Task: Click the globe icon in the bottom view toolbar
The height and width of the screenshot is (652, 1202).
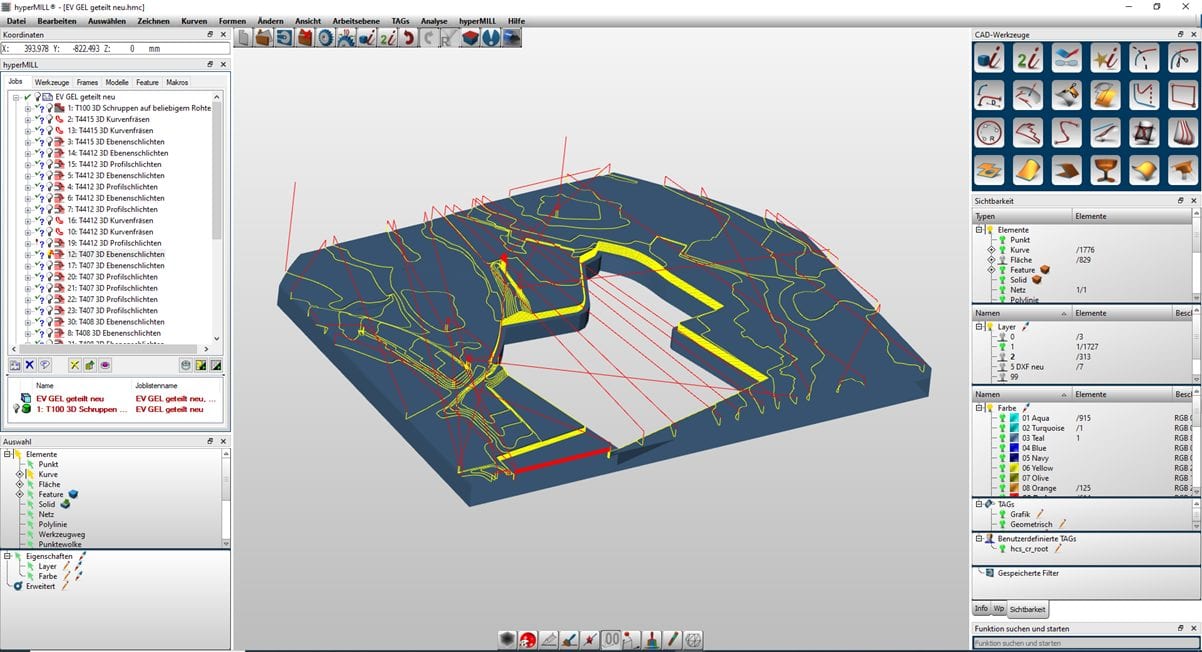Action: pos(693,640)
